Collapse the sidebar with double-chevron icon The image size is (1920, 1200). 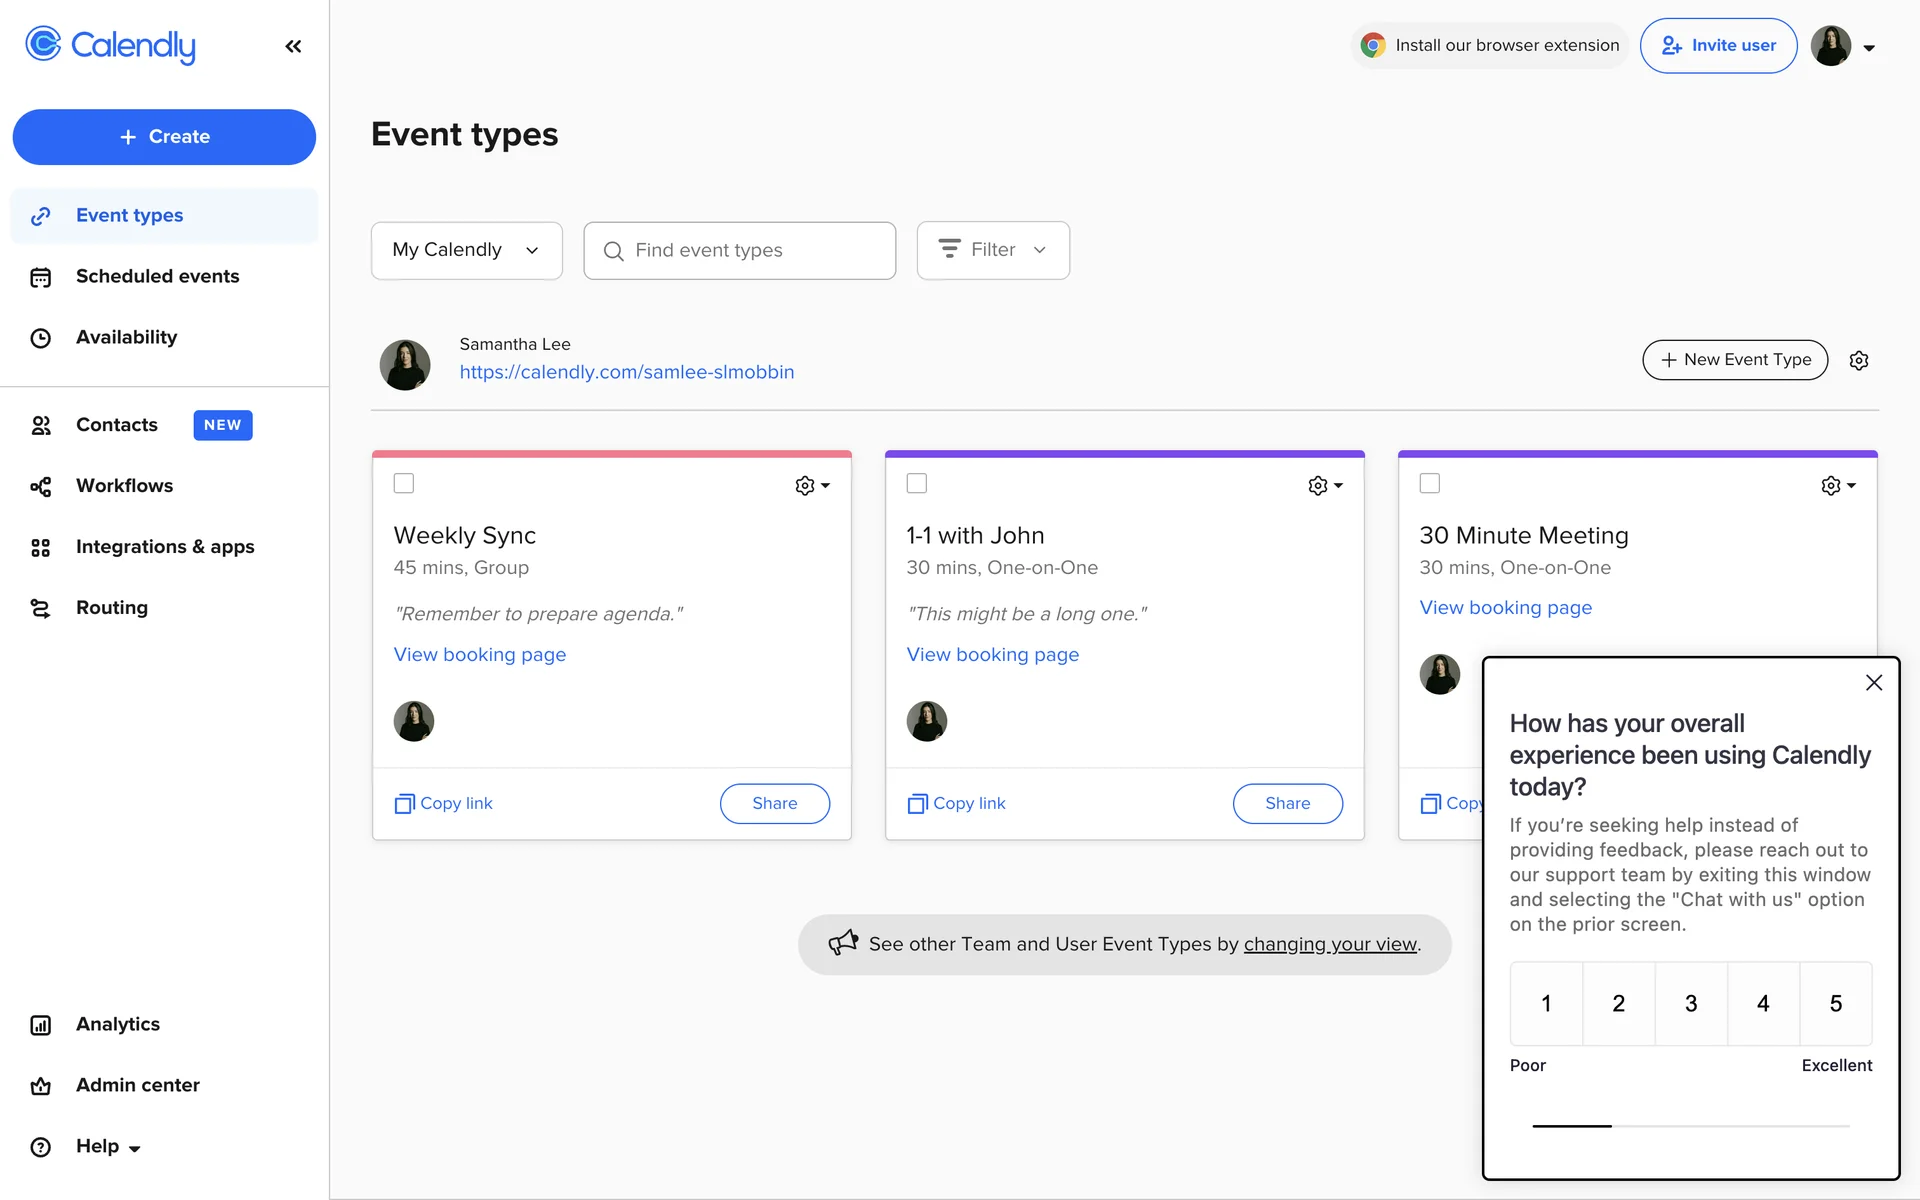(293, 46)
